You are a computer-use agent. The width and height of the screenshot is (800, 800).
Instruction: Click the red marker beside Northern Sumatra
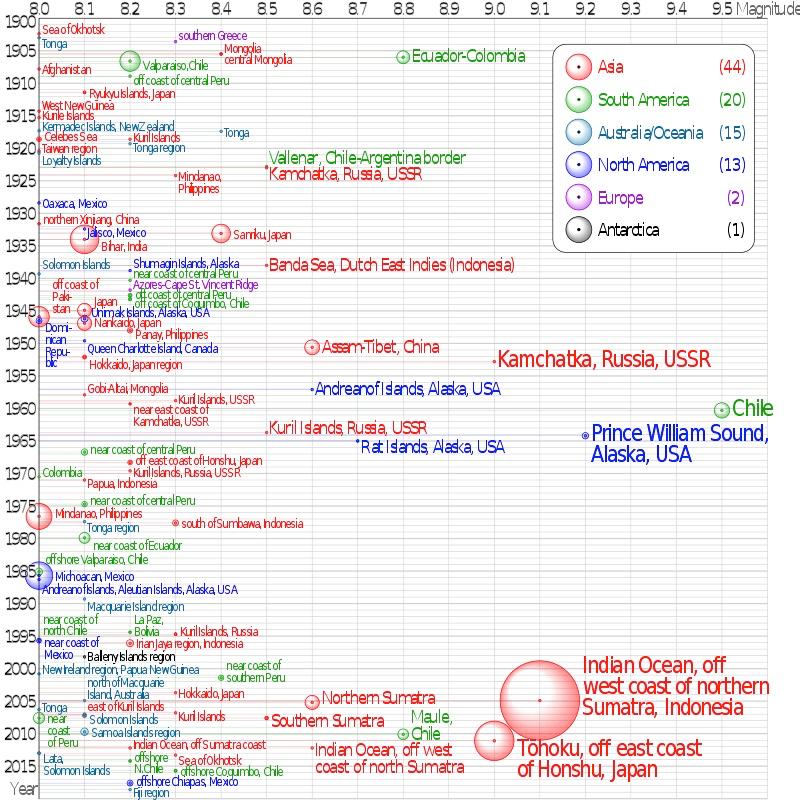(x=312, y=702)
